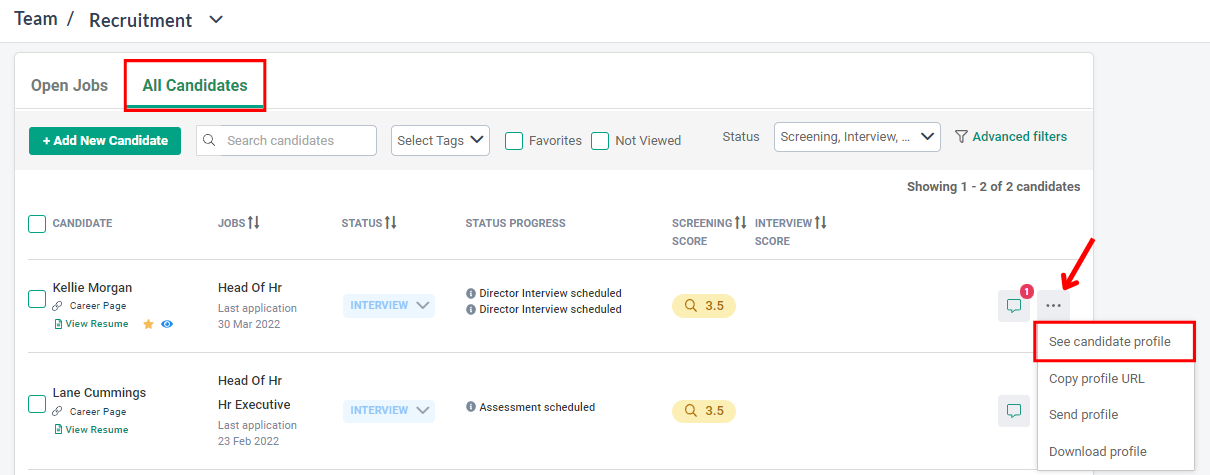
Task: Open the comment icon for Lane Cummings
Action: (1014, 410)
